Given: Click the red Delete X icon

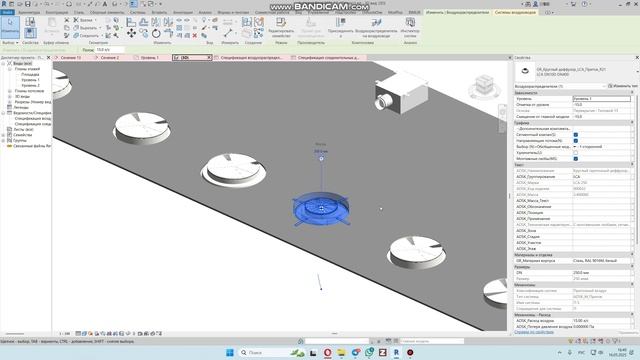Looking at the screenshot, I should 195,36.
